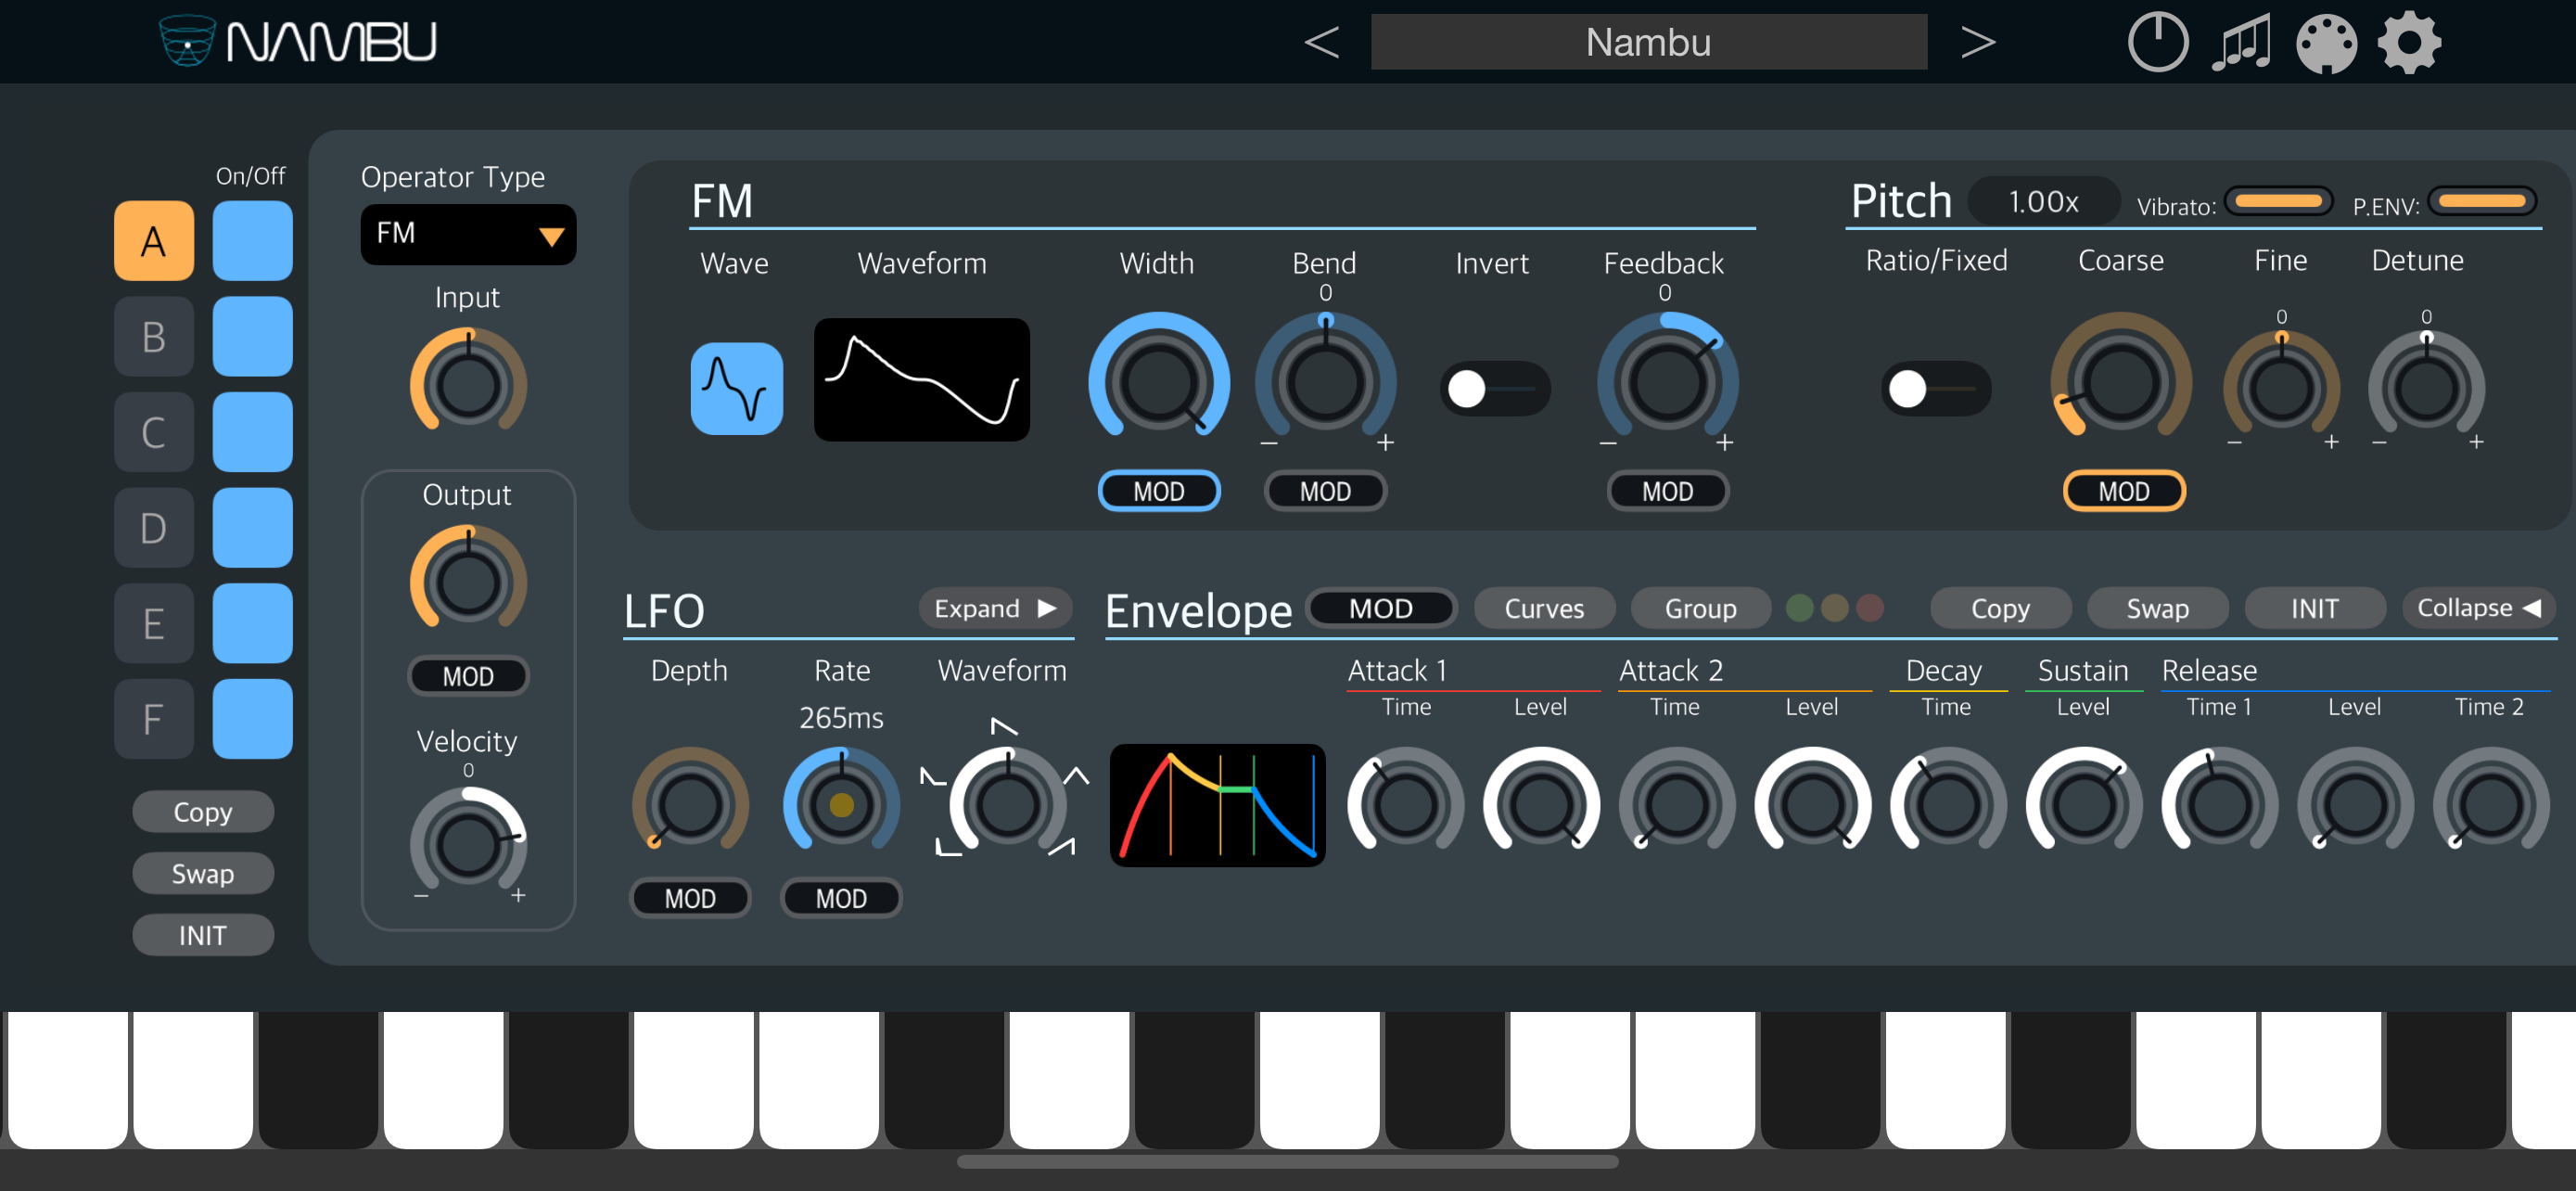Click the Envelope Copy button
The width and height of the screenshot is (2576, 1191).
pyautogui.click(x=2000, y=608)
